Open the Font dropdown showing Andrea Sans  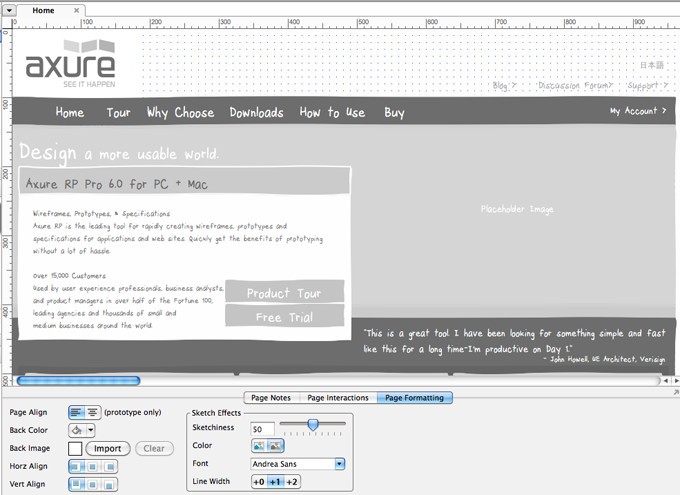298,464
